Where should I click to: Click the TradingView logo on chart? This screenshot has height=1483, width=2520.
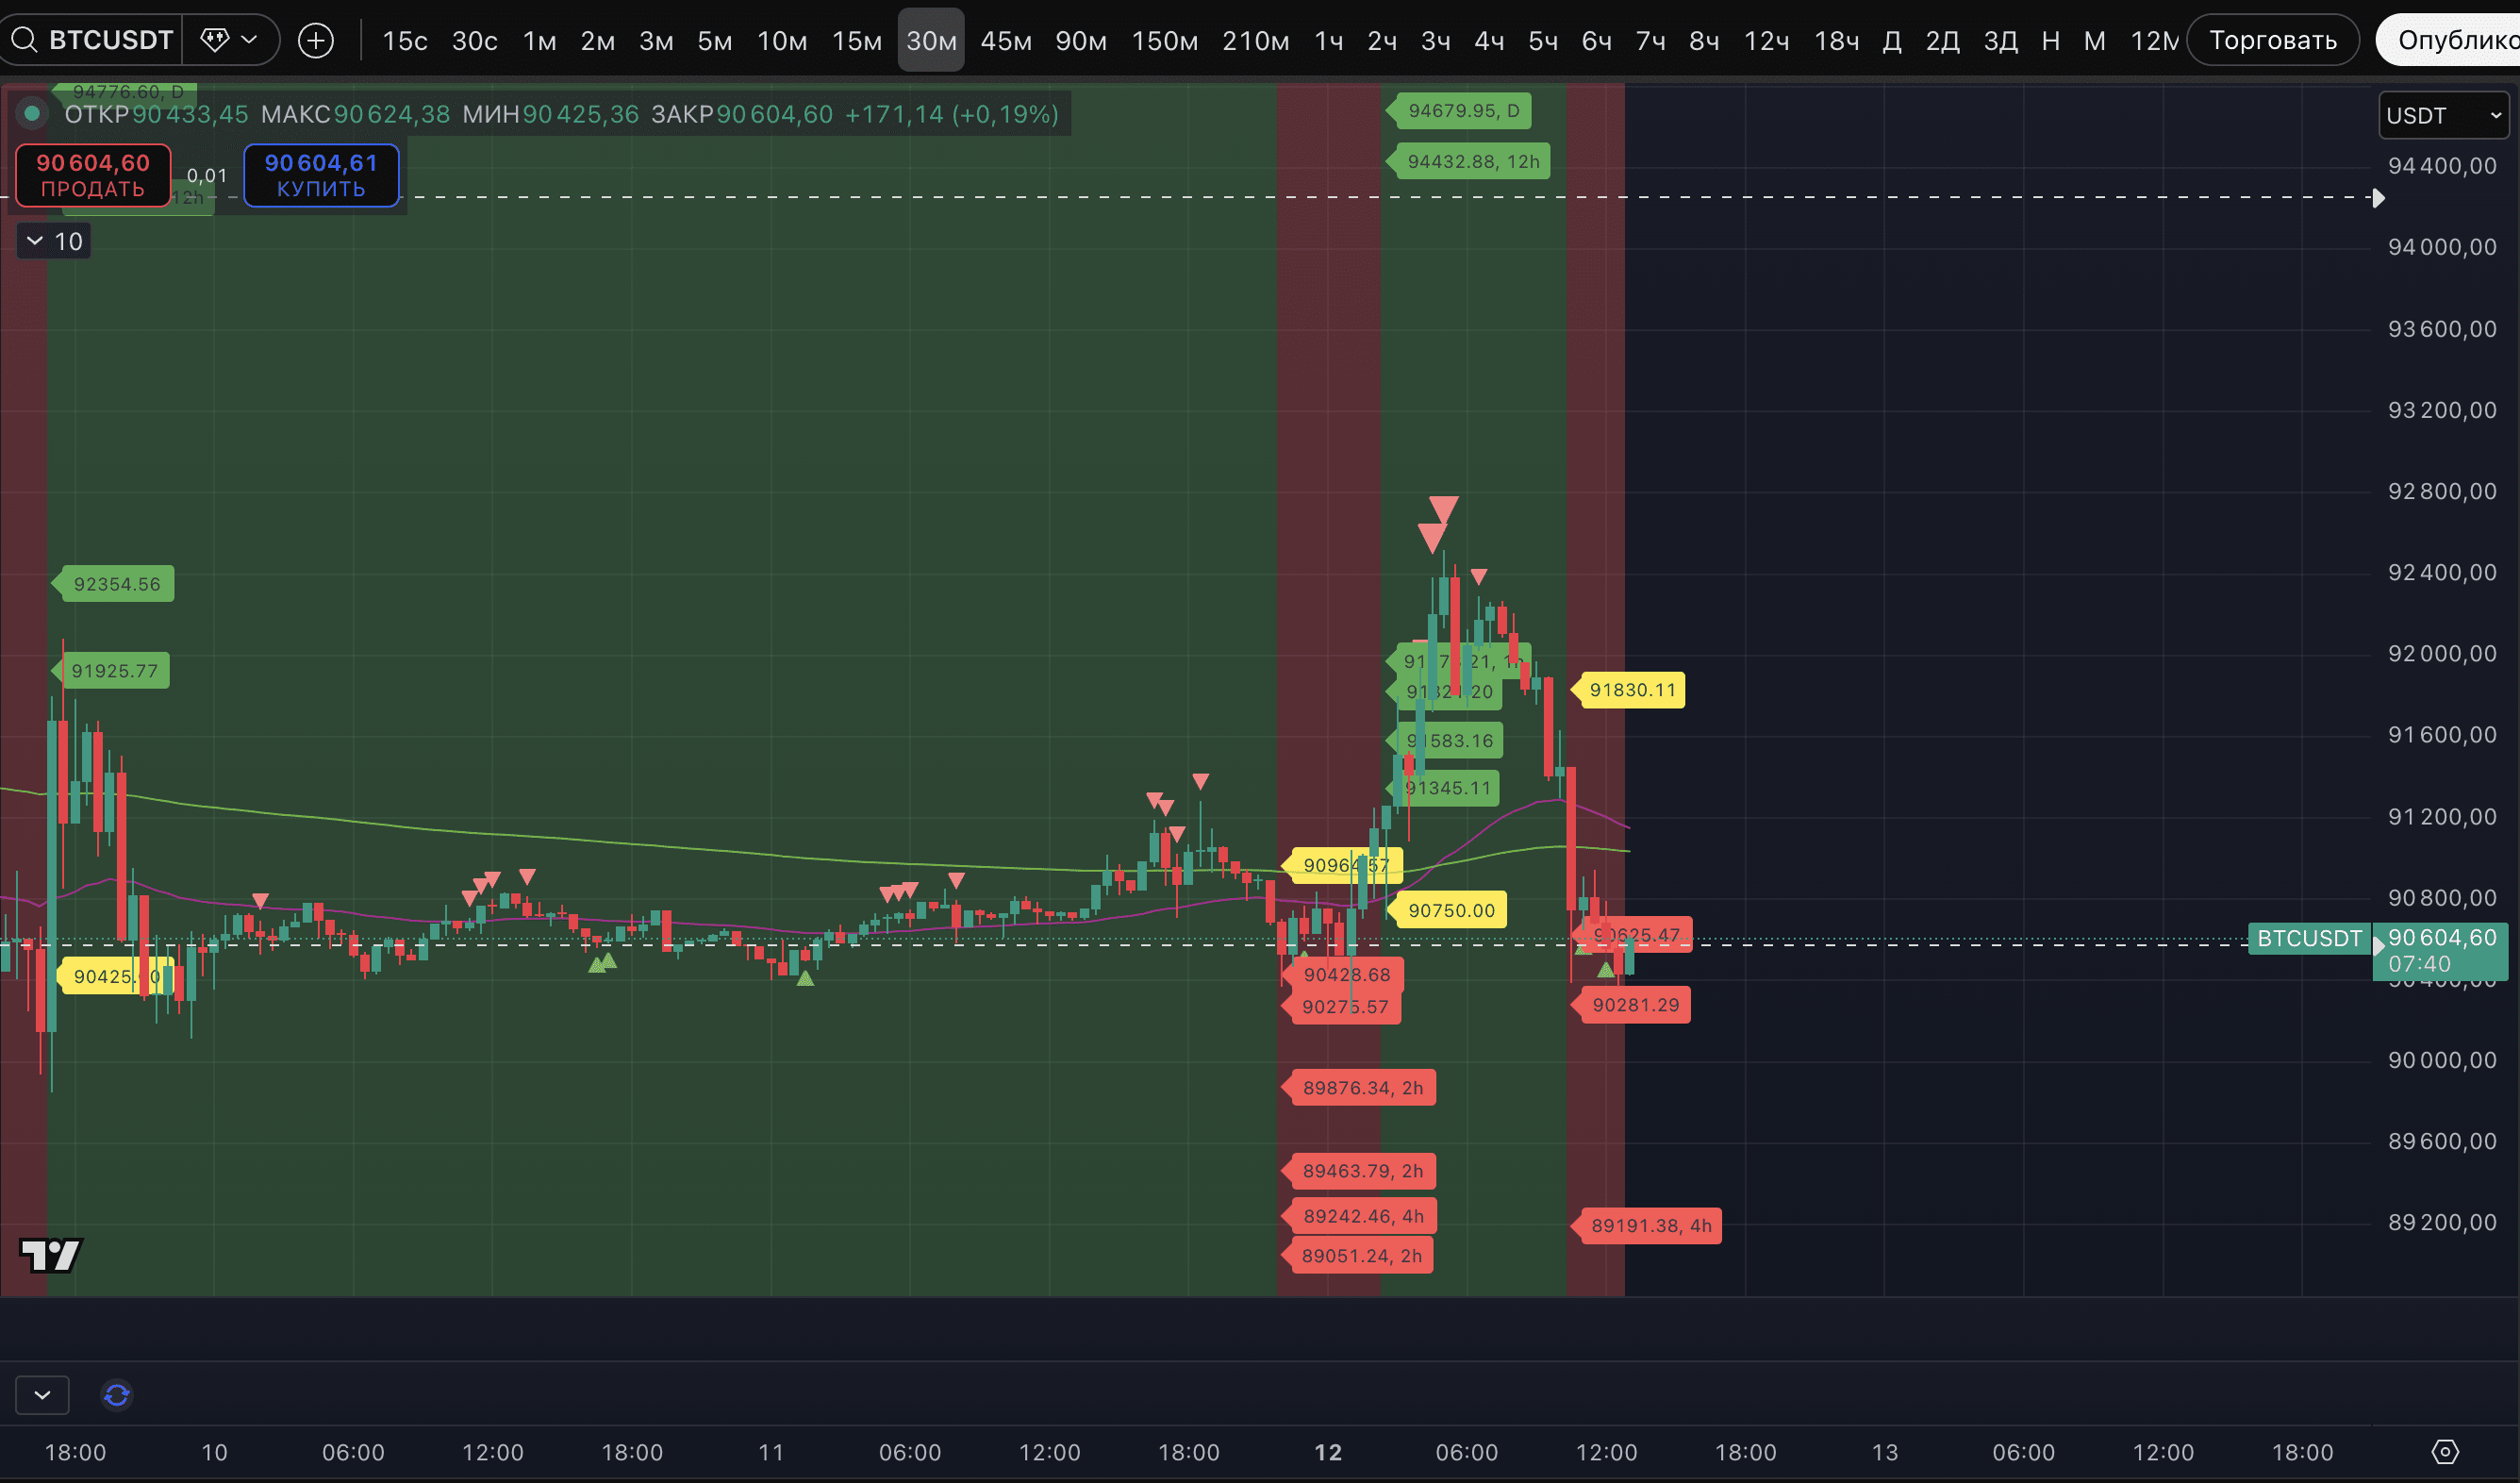50,1254
